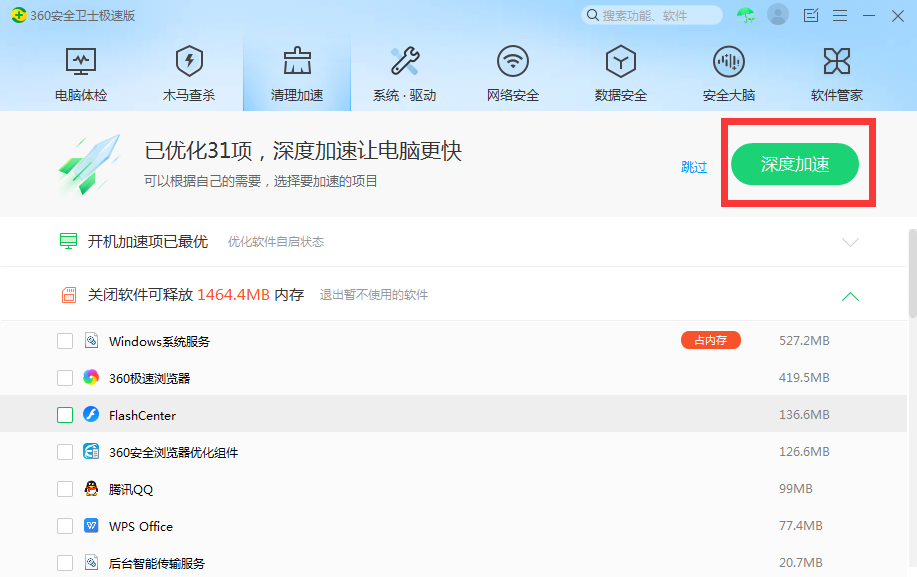Click the 搜索功能、软件 search field
Viewport: 917px width, 577px height.
coord(652,15)
